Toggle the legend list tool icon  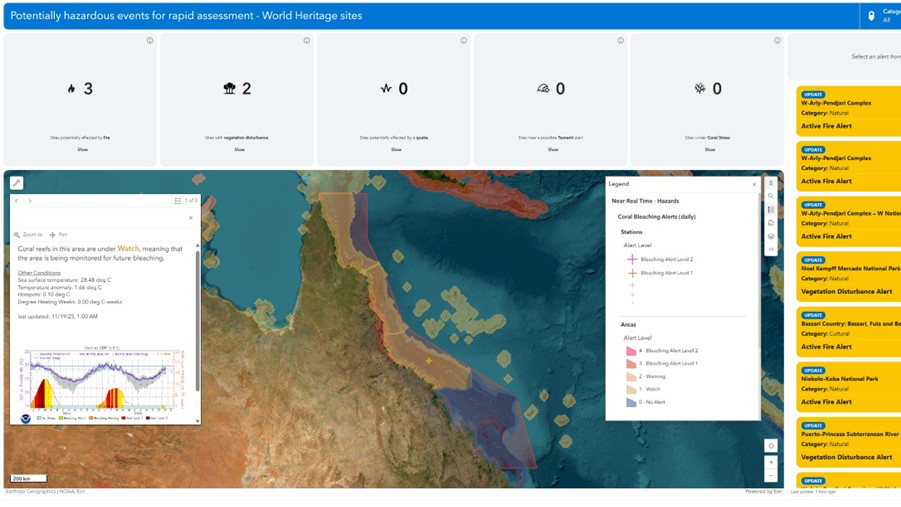click(771, 209)
